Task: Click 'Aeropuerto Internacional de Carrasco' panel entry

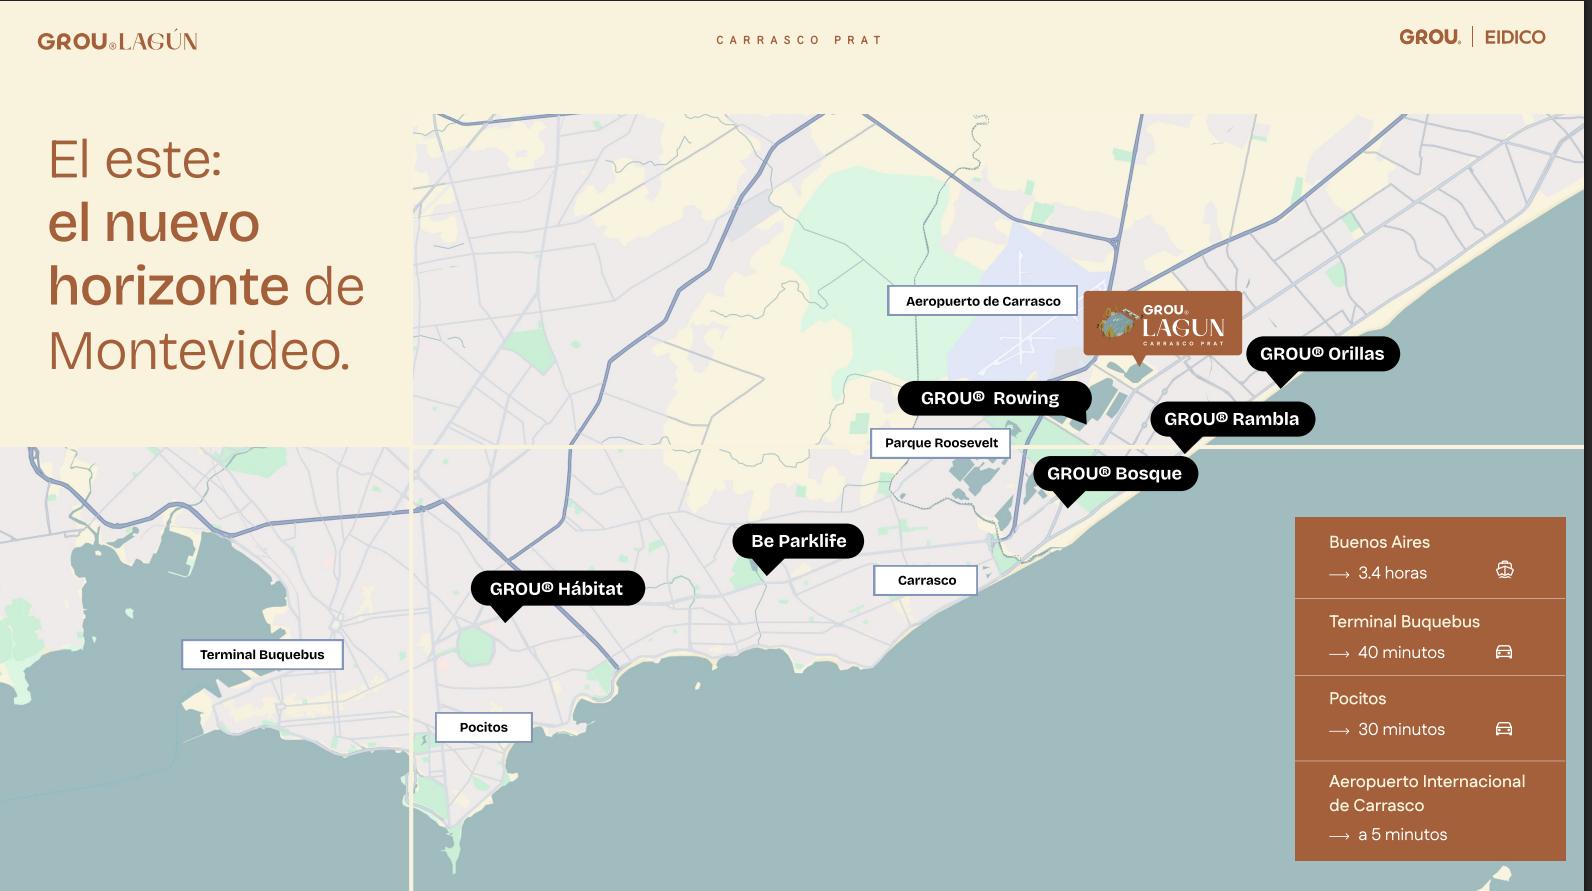Action: [x=1427, y=793]
